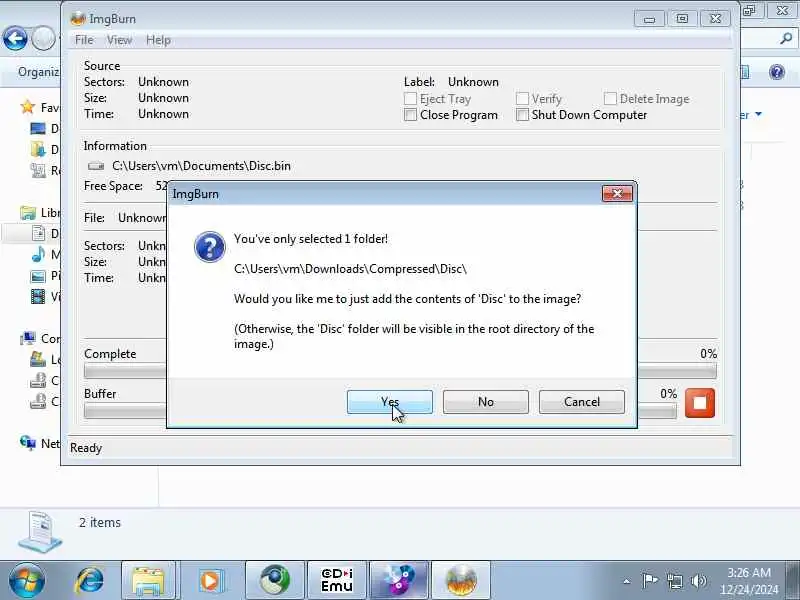Open Windows Media Player on taskbar
The width and height of the screenshot is (800, 600).
click(210, 581)
